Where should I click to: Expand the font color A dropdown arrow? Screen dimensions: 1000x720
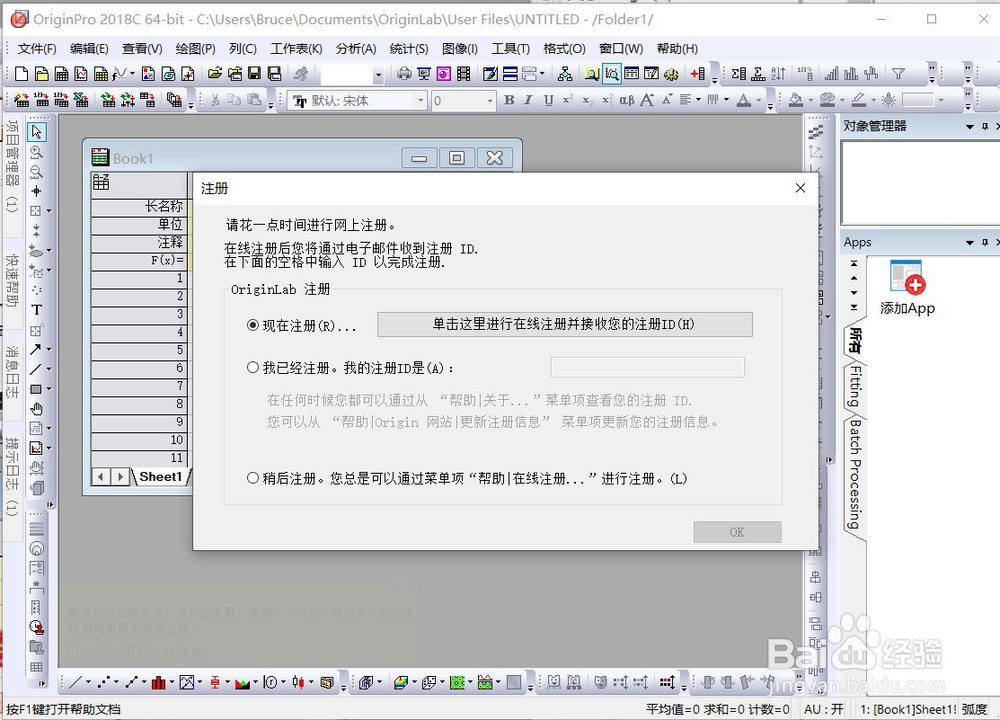click(x=758, y=100)
